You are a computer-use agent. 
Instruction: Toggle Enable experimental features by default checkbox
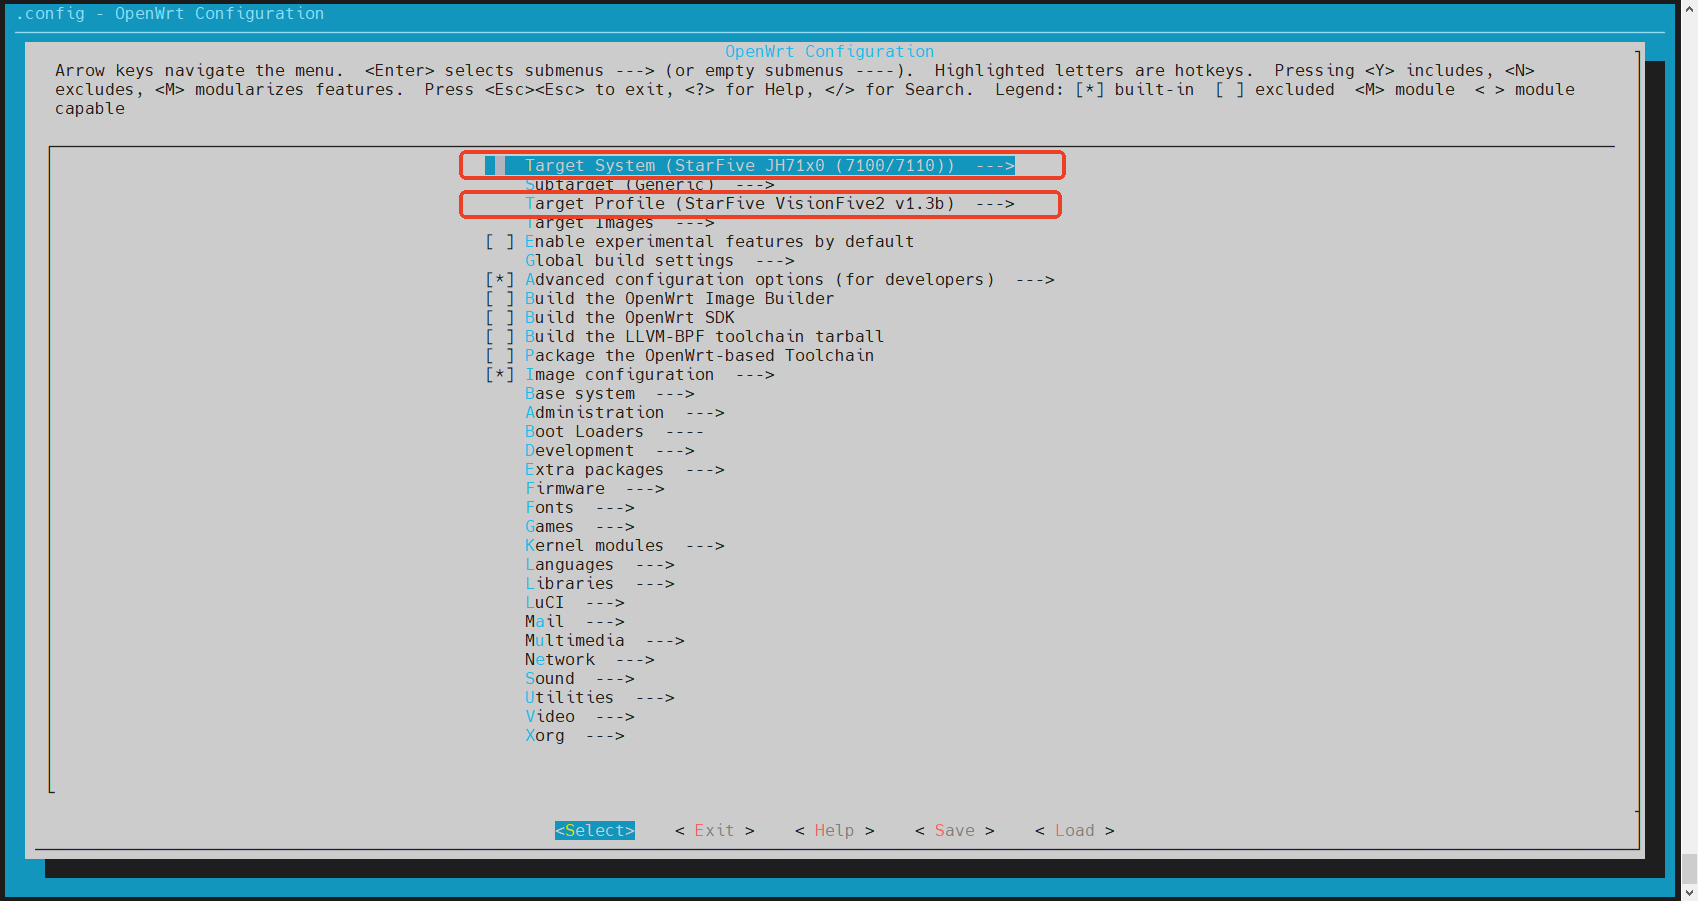tap(499, 242)
